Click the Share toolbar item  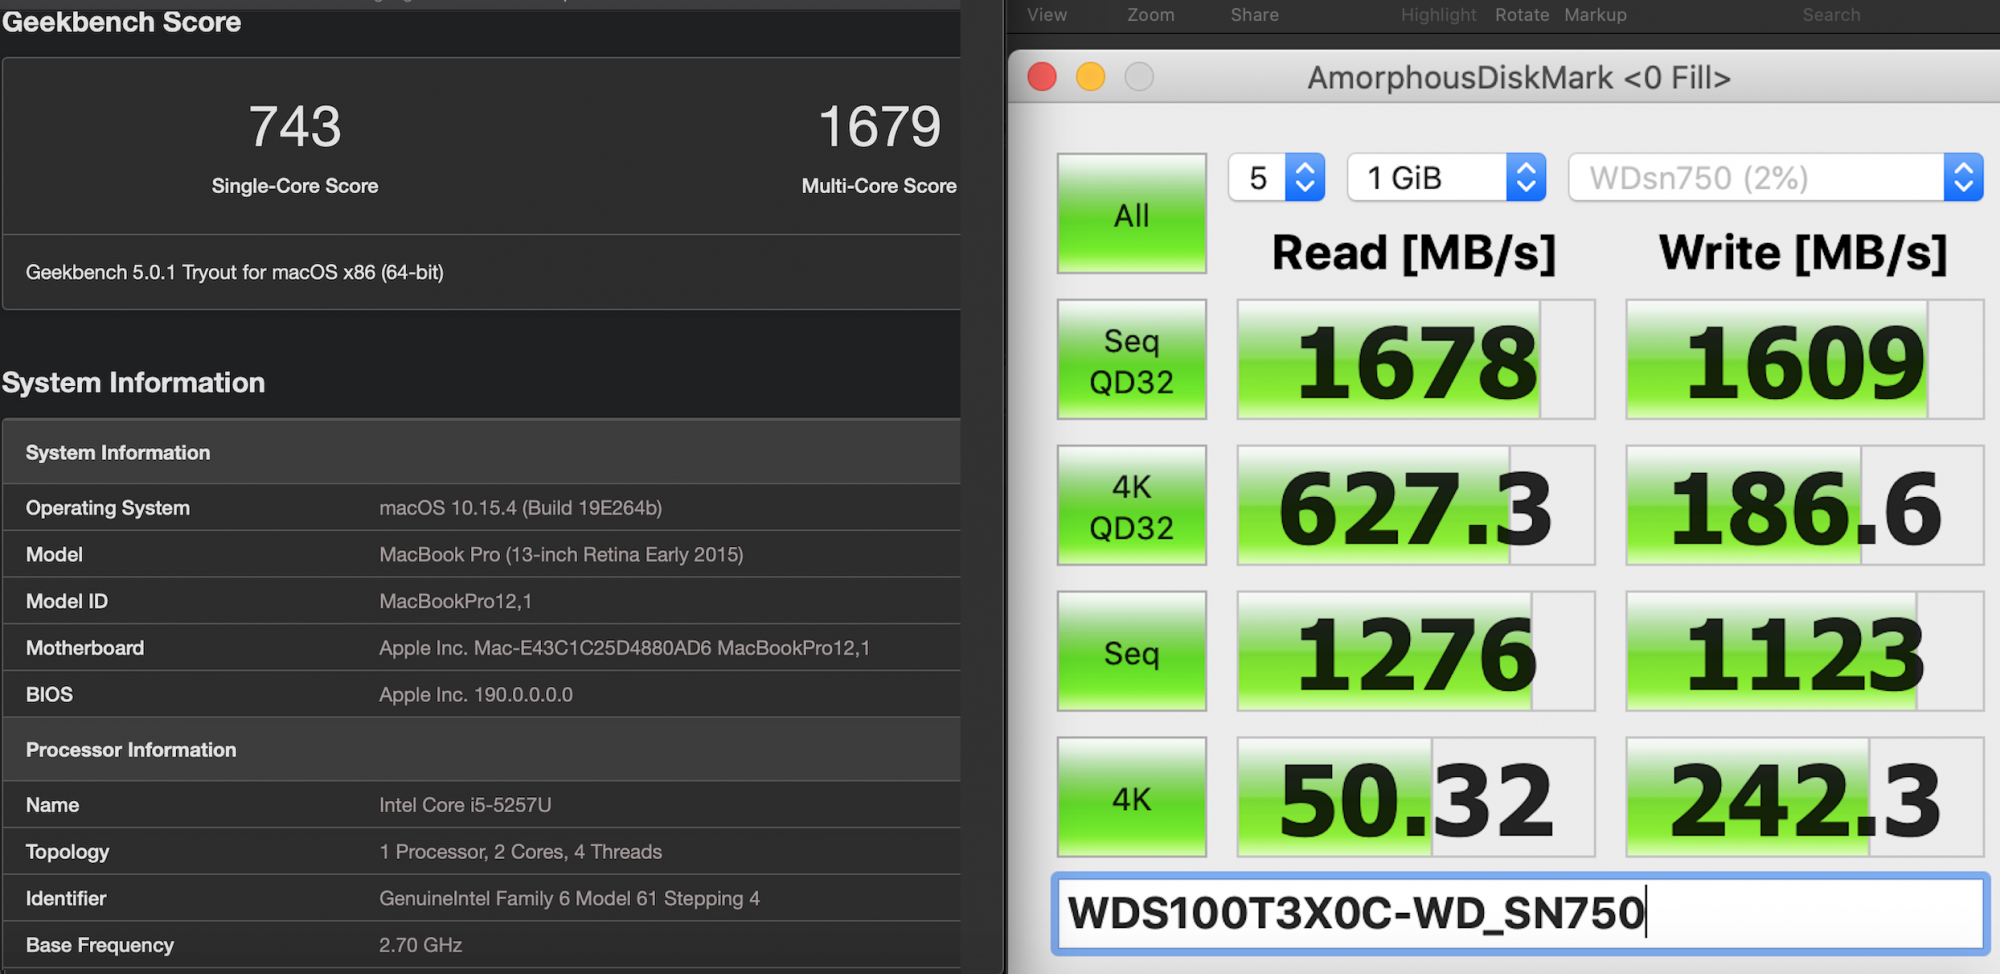[1255, 15]
